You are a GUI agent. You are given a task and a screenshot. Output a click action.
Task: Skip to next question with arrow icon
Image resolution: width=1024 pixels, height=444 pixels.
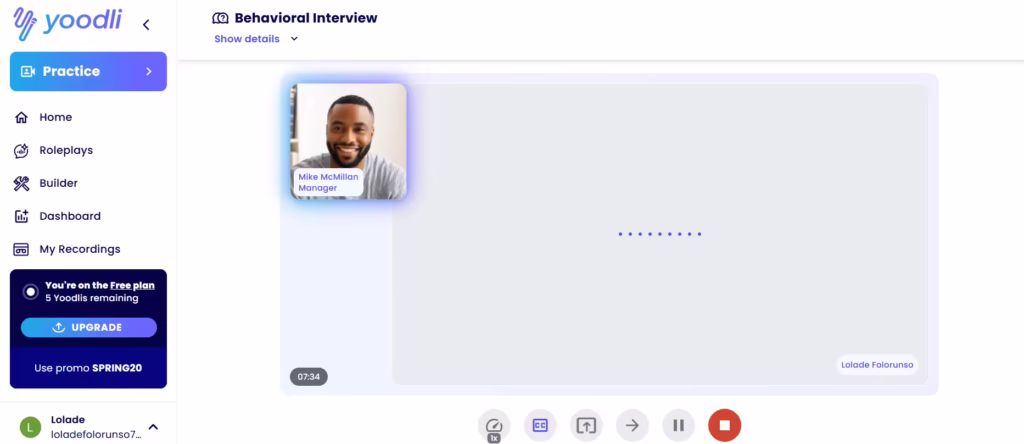pos(632,426)
